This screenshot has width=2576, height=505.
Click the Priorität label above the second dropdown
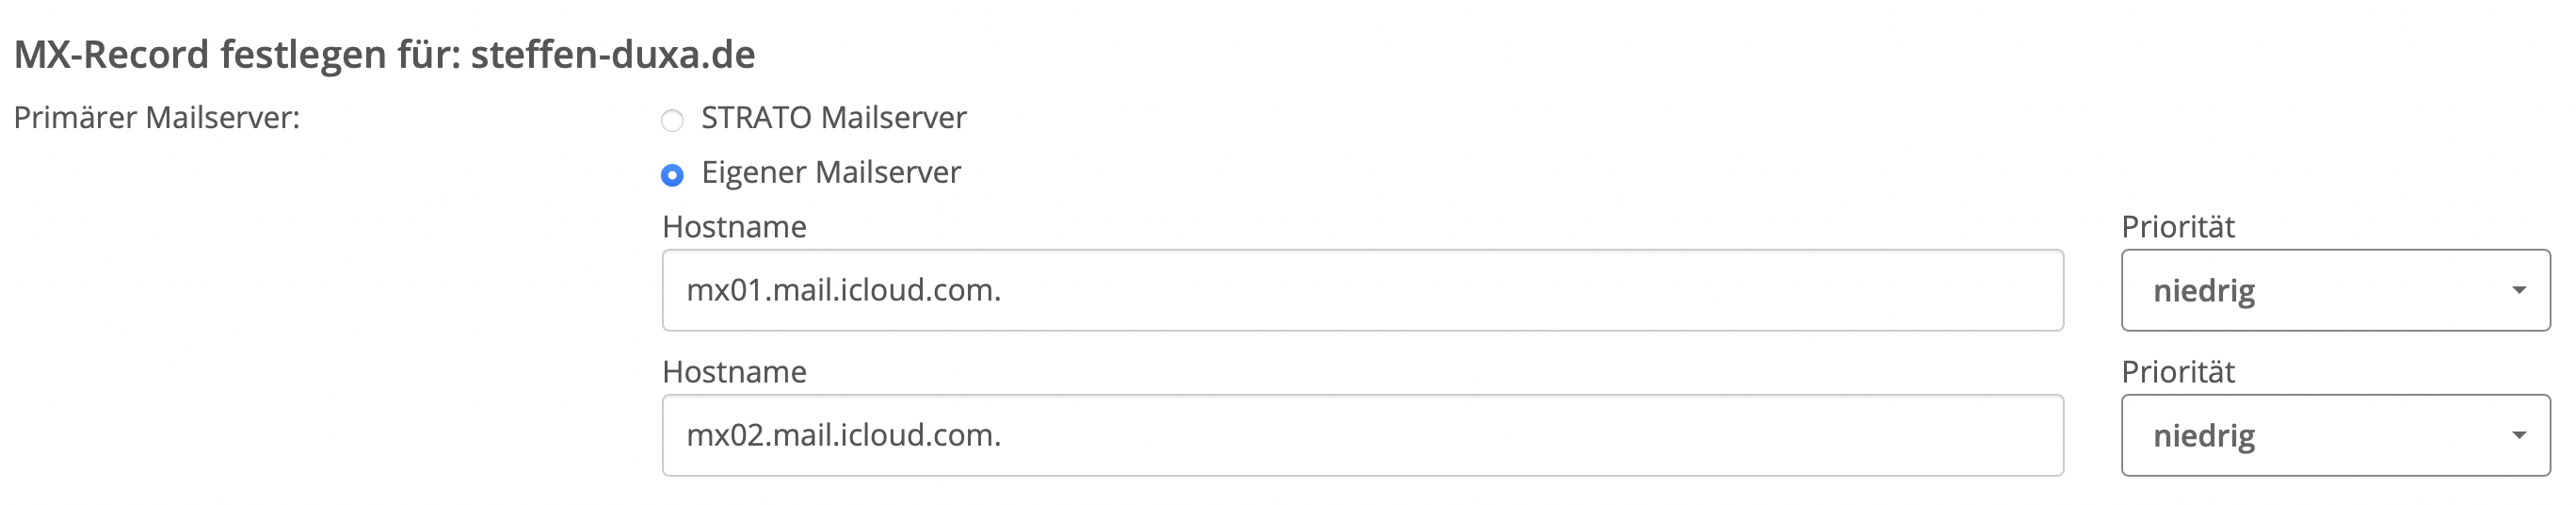tap(2178, 372)
